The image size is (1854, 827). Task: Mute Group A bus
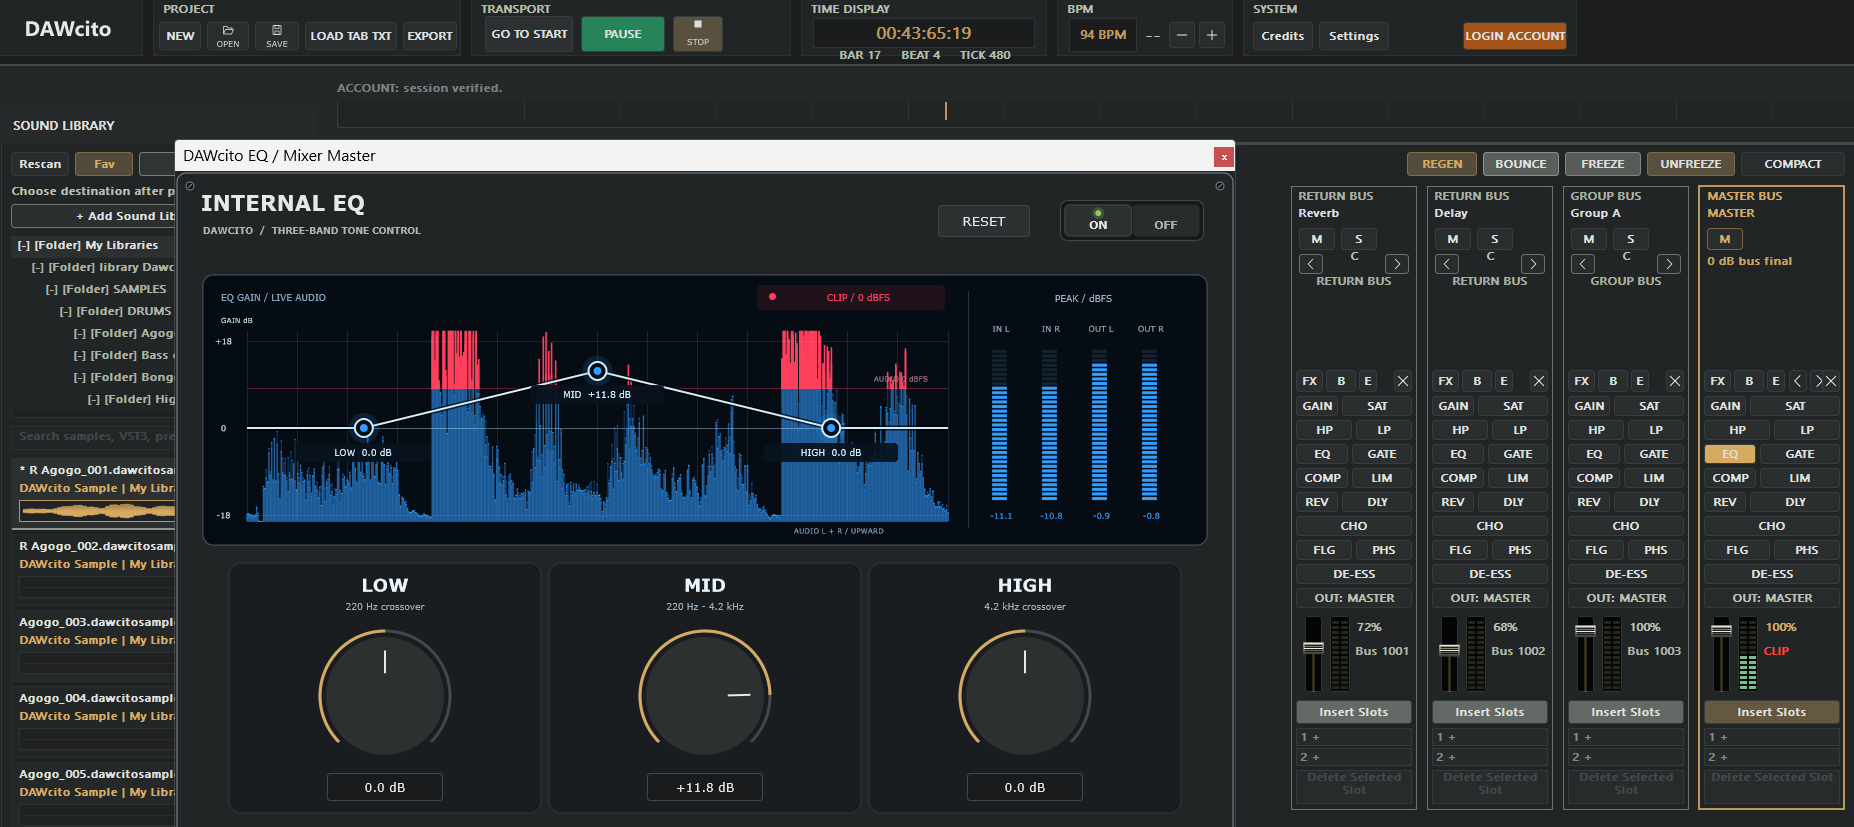coord(1589,239)
